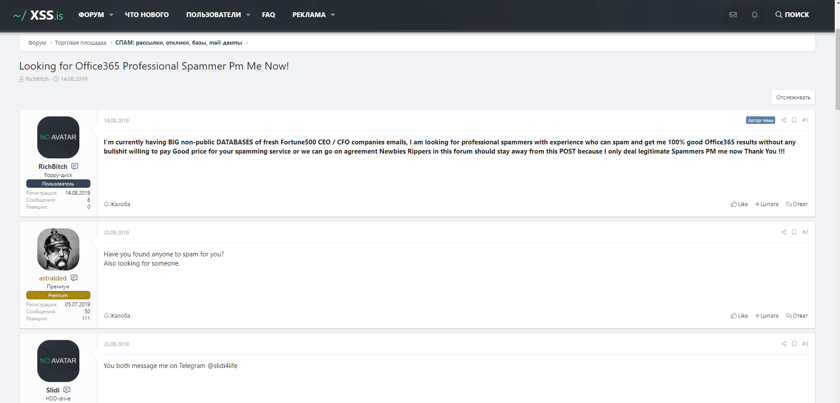Image resolution: width=840 pixels, height=403 pixels.
Task: Open the FAQ navigation item
Action: (x=268, y=15)
